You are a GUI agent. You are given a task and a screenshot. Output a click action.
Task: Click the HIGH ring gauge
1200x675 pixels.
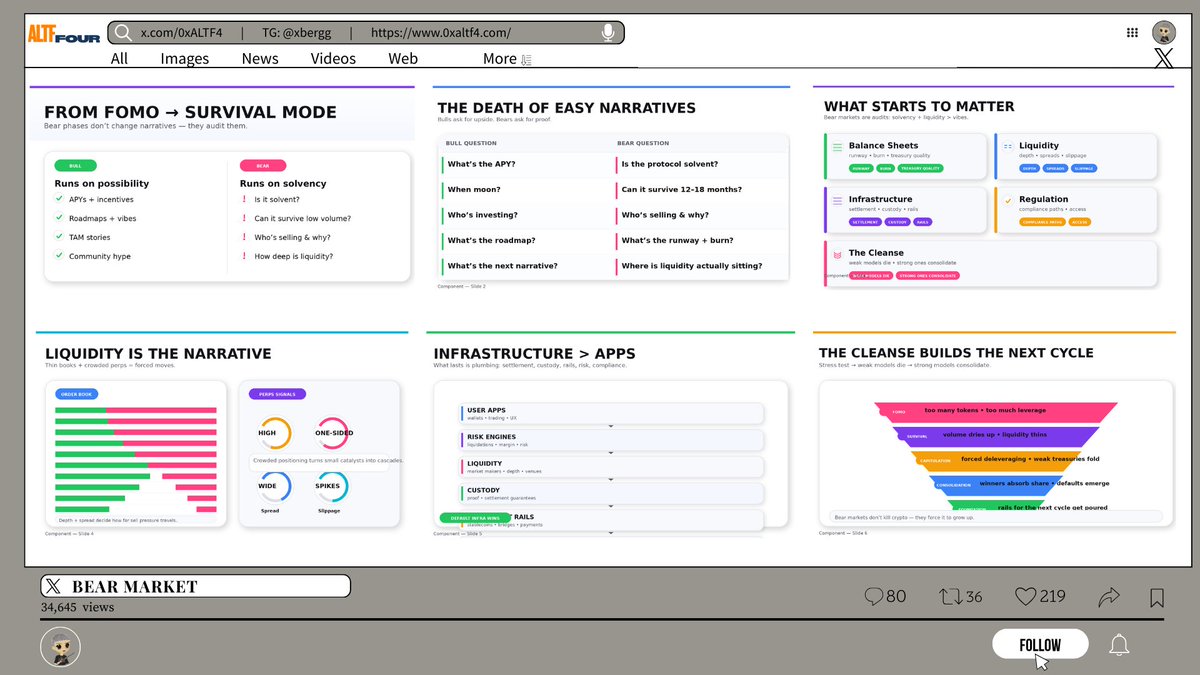click(x=274, y=433)
